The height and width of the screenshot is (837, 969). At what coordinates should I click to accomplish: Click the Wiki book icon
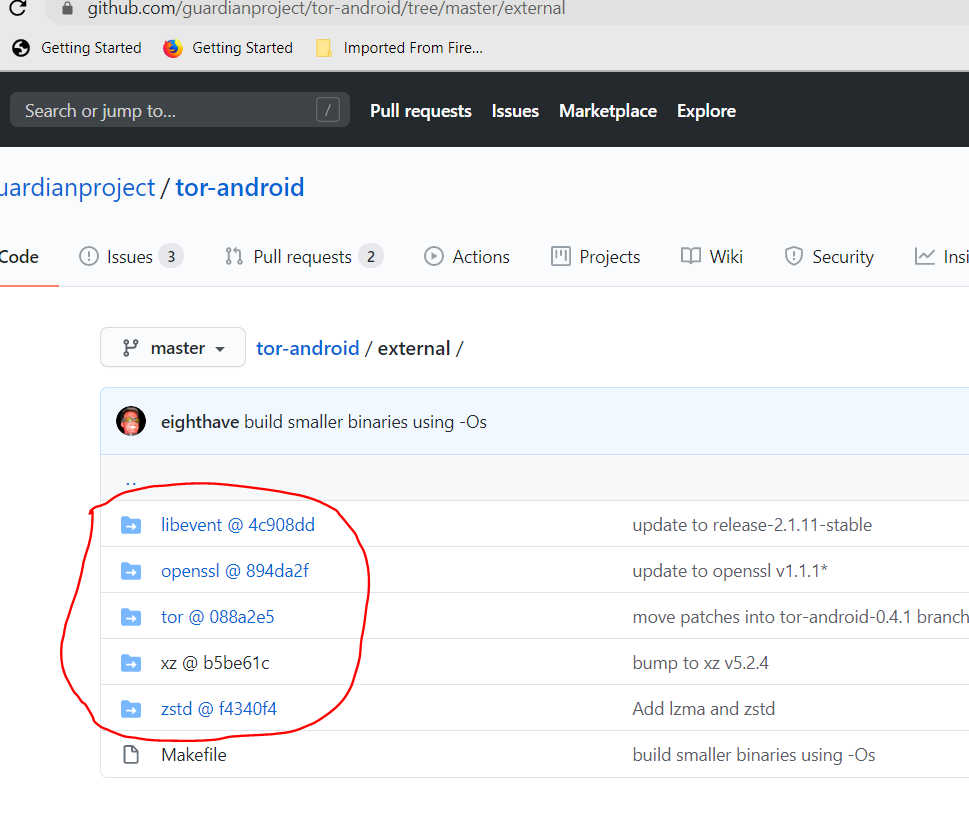click(690, 256)
